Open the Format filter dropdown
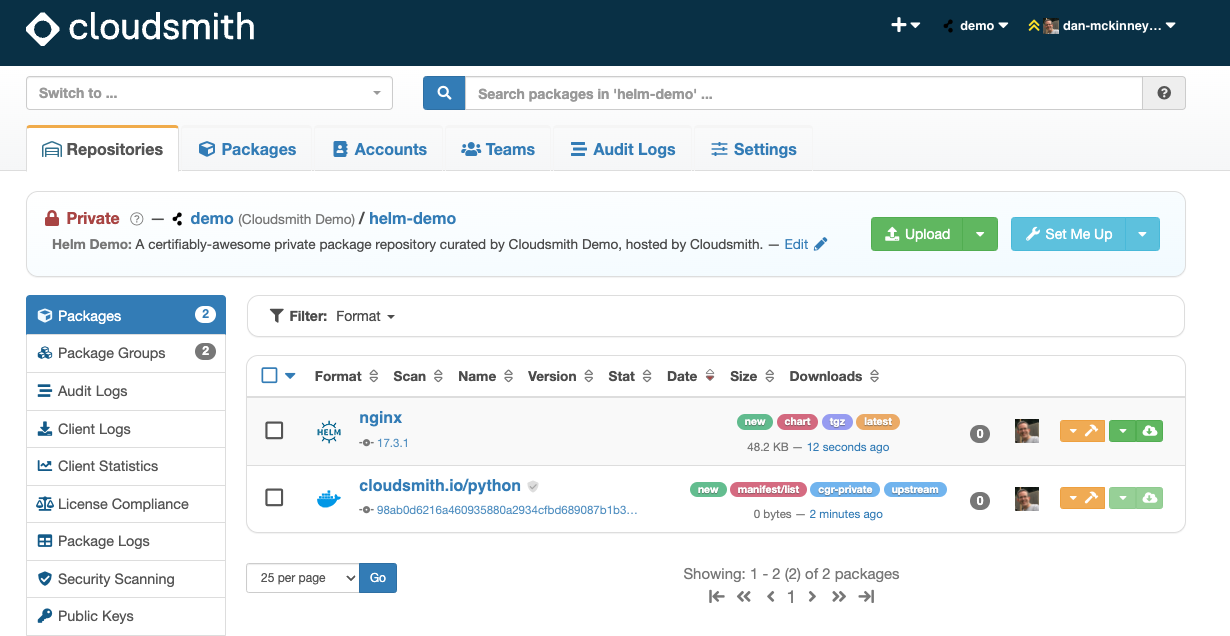 [365, 316]
